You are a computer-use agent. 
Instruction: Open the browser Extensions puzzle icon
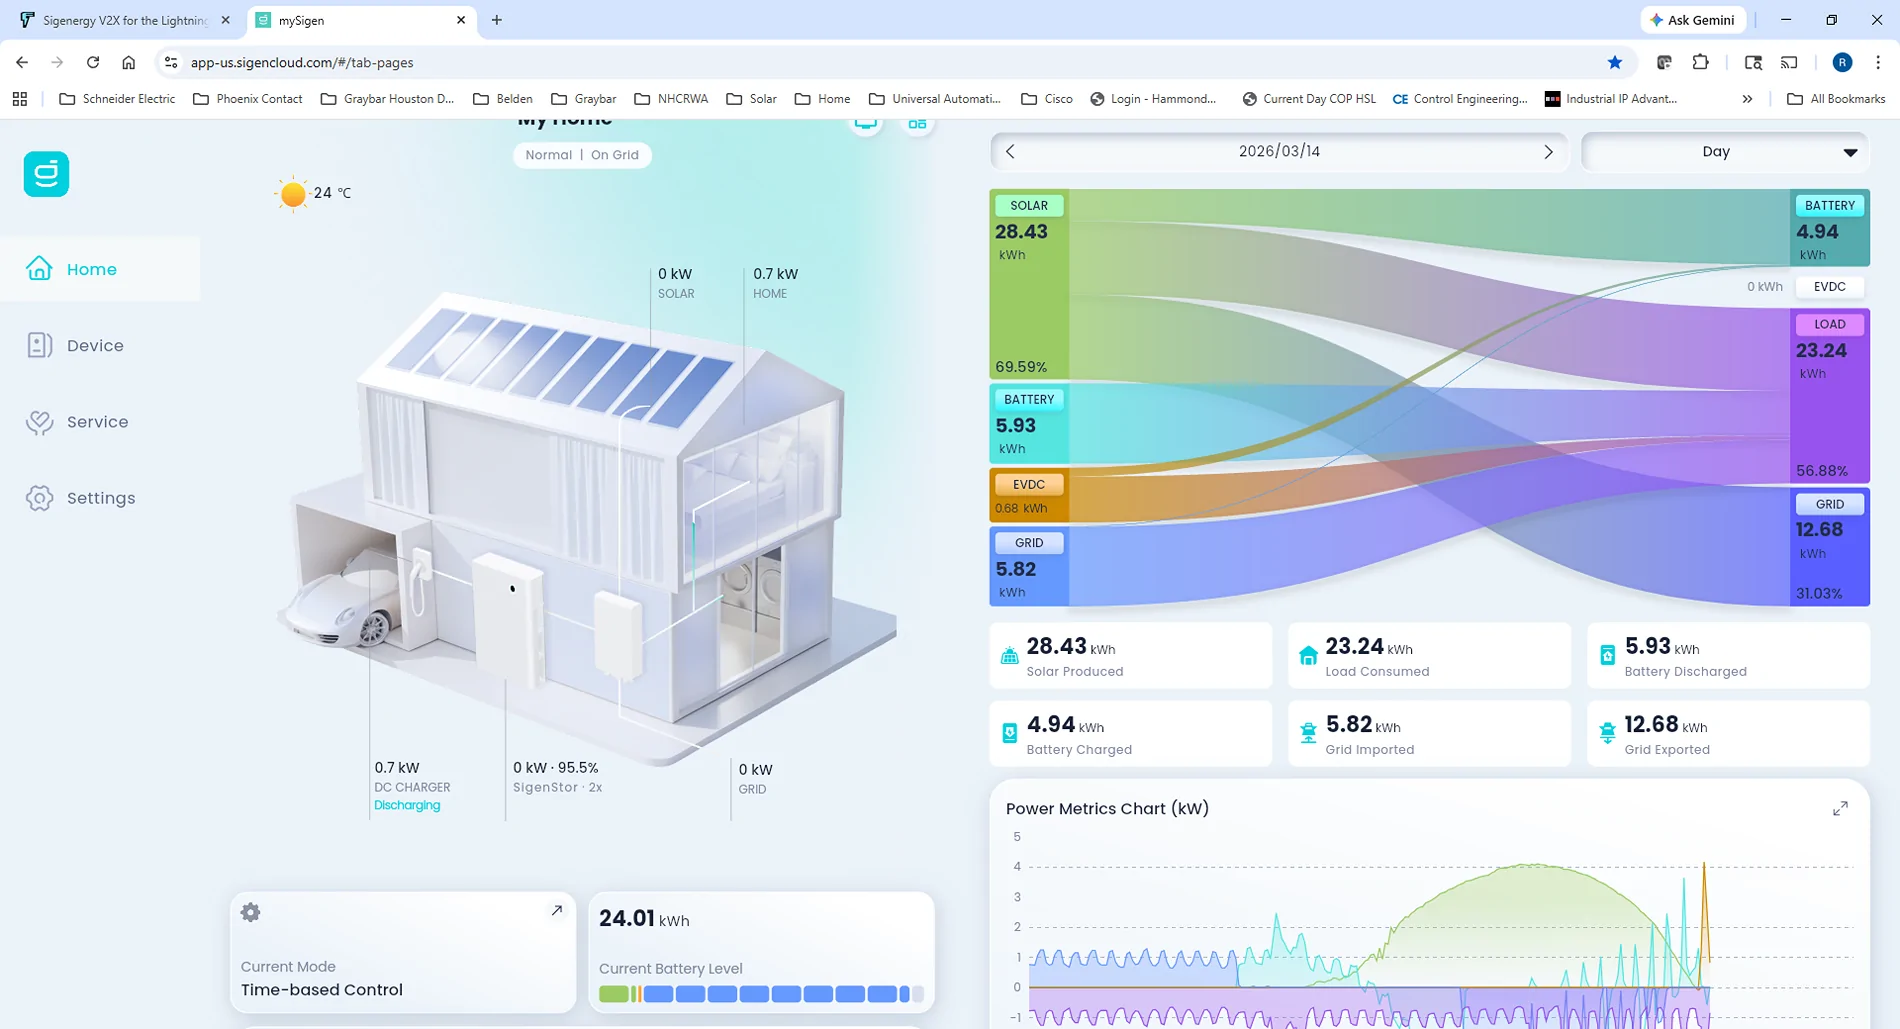pos(1700,62)
